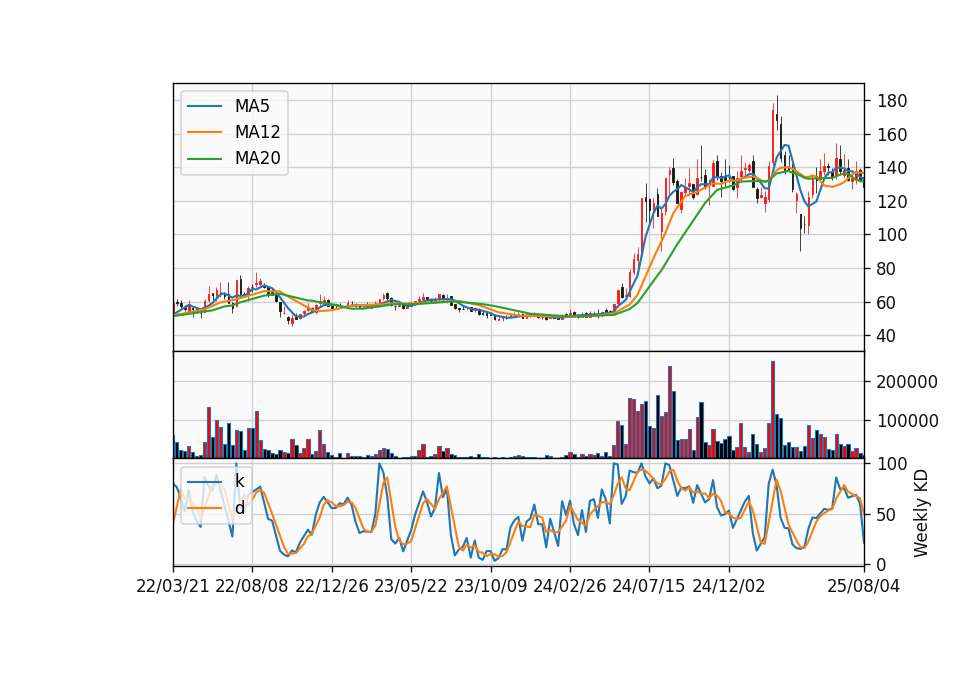The height and width of the screenshot is (690, 960).
Task: Click the 22/08/08 date label
Action: click(252, 586)
